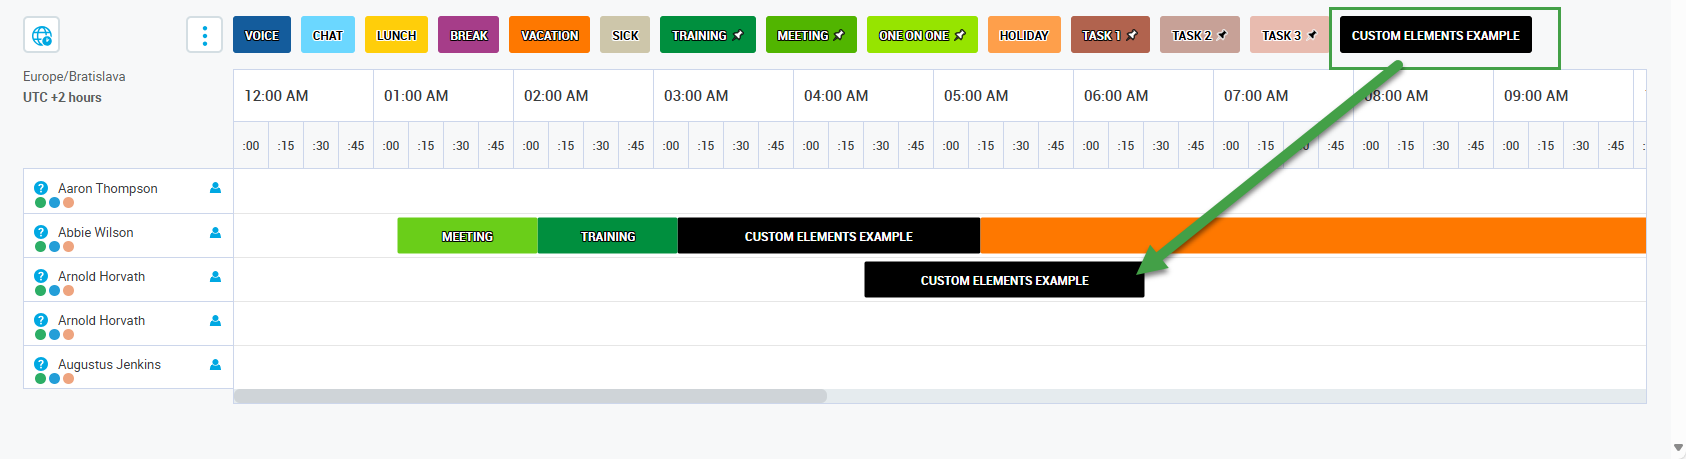Click the 05:00 AM hour header
This screenshot has width=1686, height=459.
976,96
